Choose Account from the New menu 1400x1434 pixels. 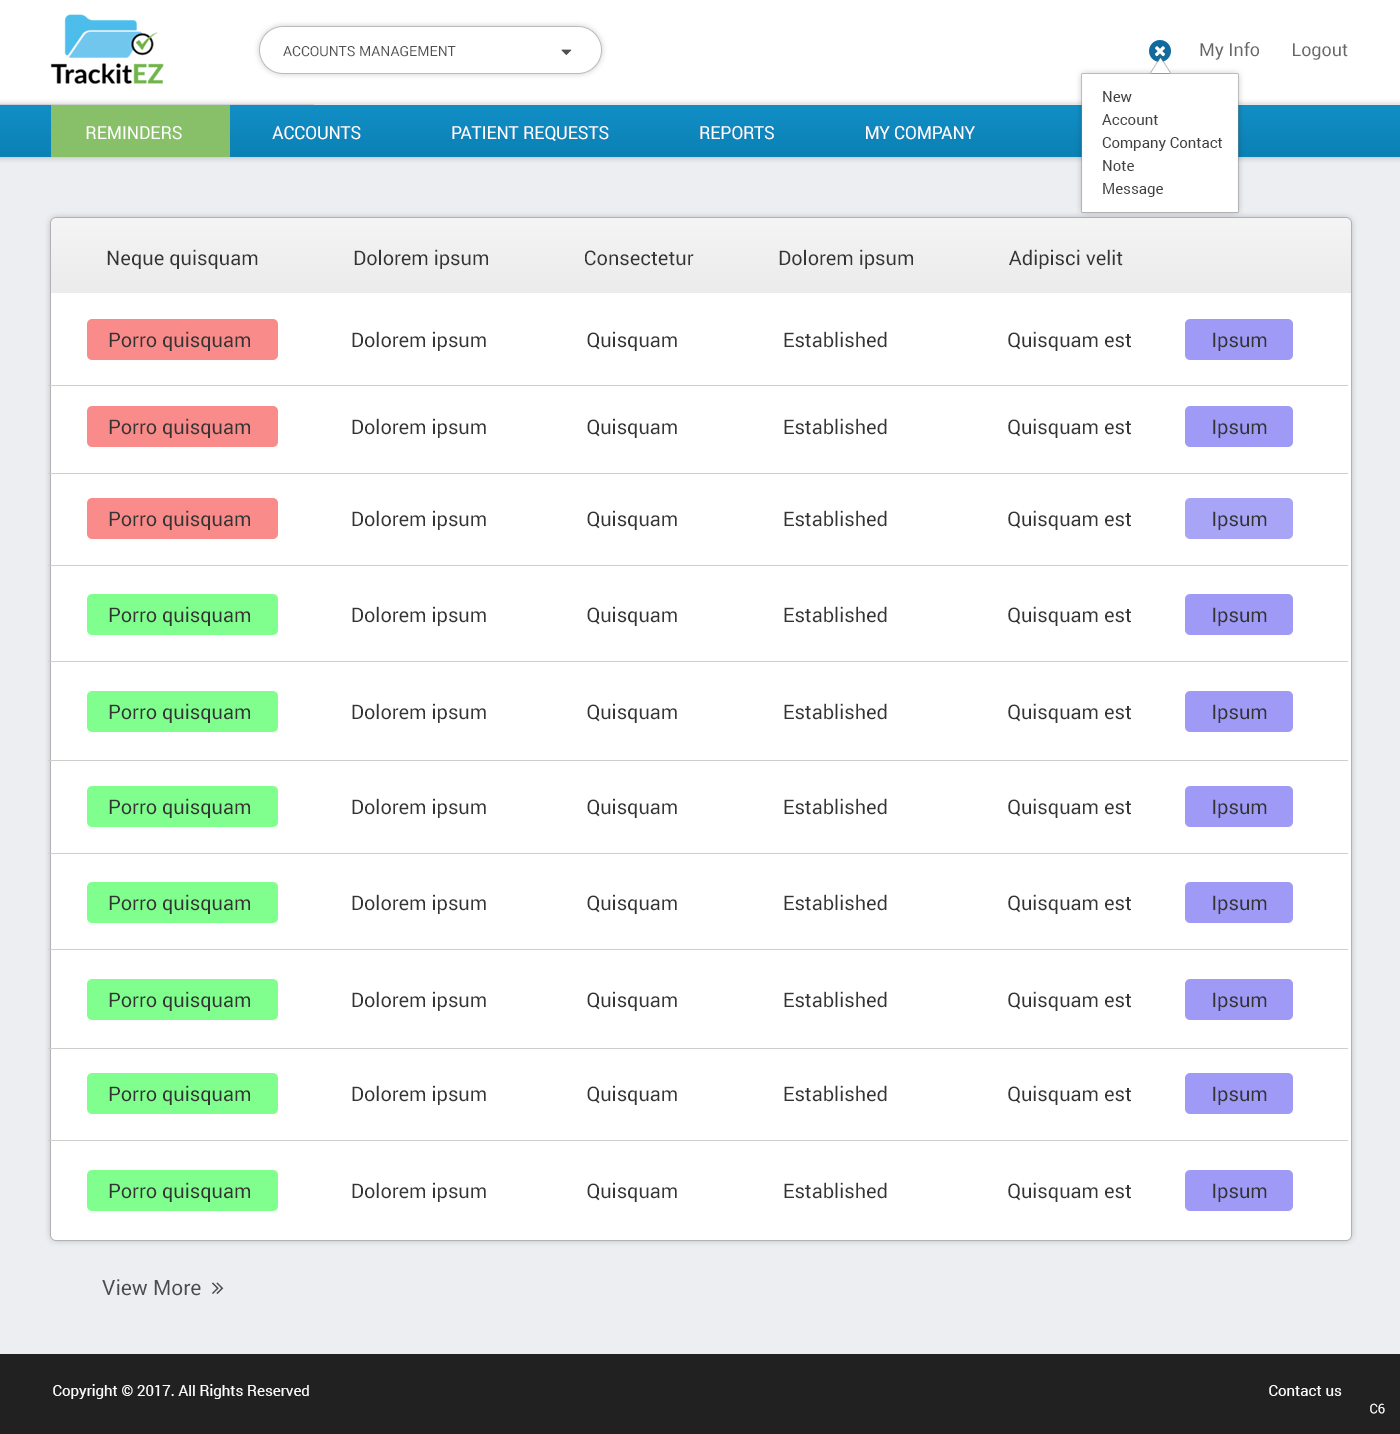click(1129, 120)
